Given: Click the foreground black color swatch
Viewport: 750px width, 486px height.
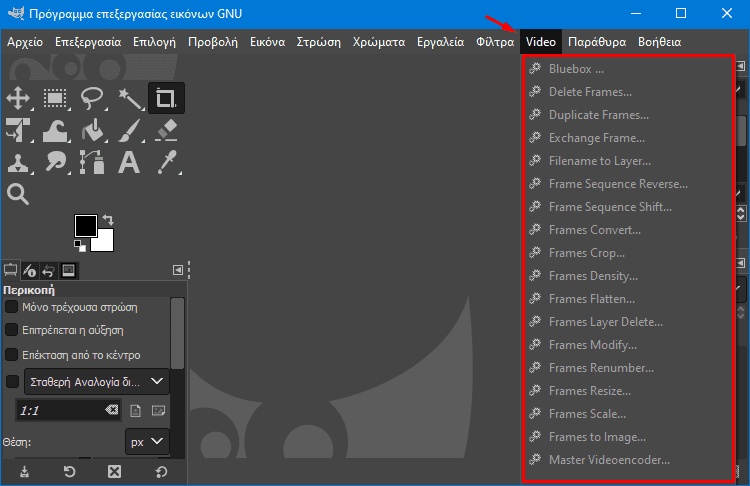Looking at the screenshot, I should click(85, 225).
